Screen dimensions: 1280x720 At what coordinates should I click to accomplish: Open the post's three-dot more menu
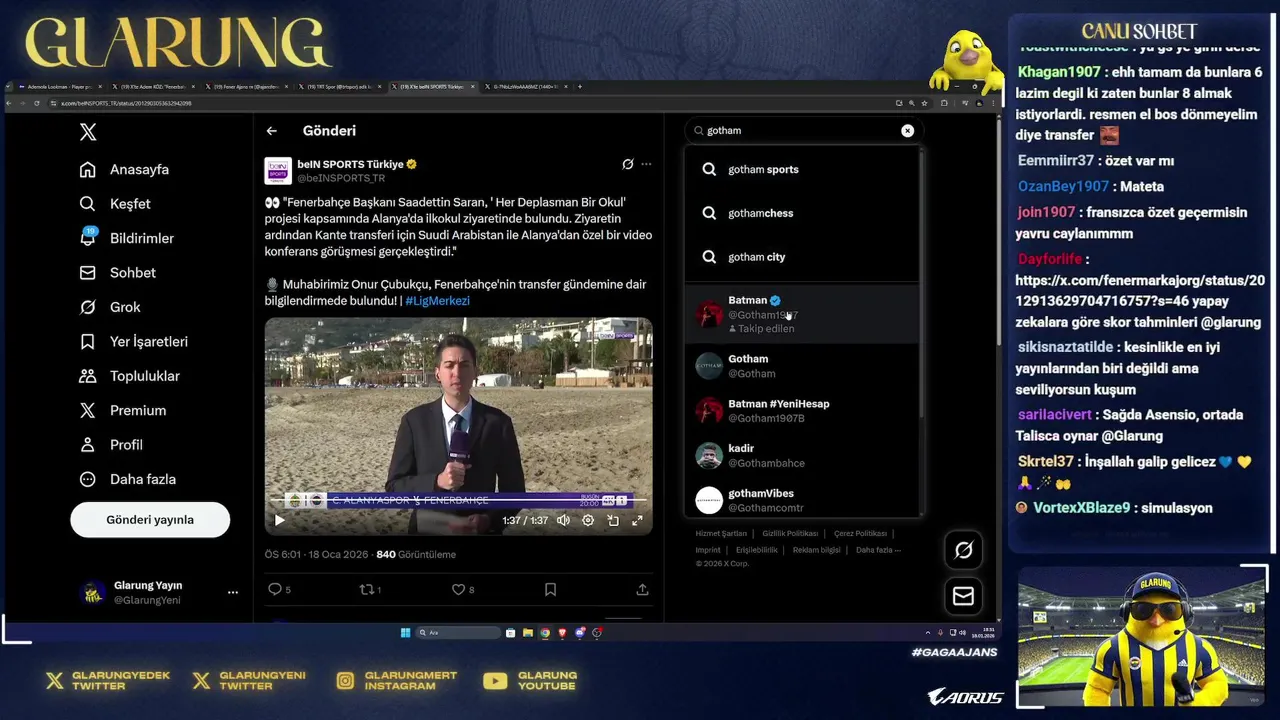point(646,164)
